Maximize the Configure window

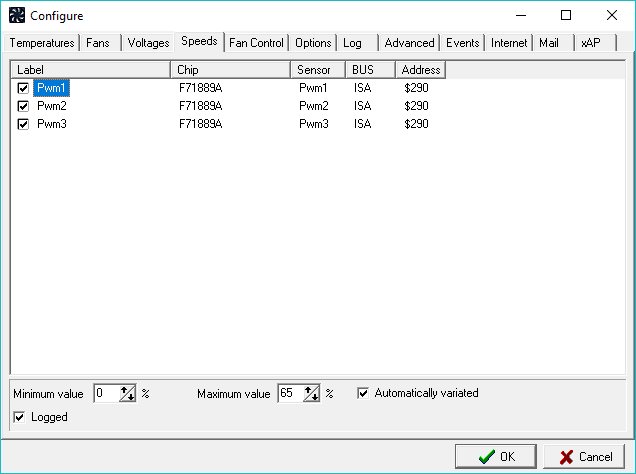[x=566, y=15]
